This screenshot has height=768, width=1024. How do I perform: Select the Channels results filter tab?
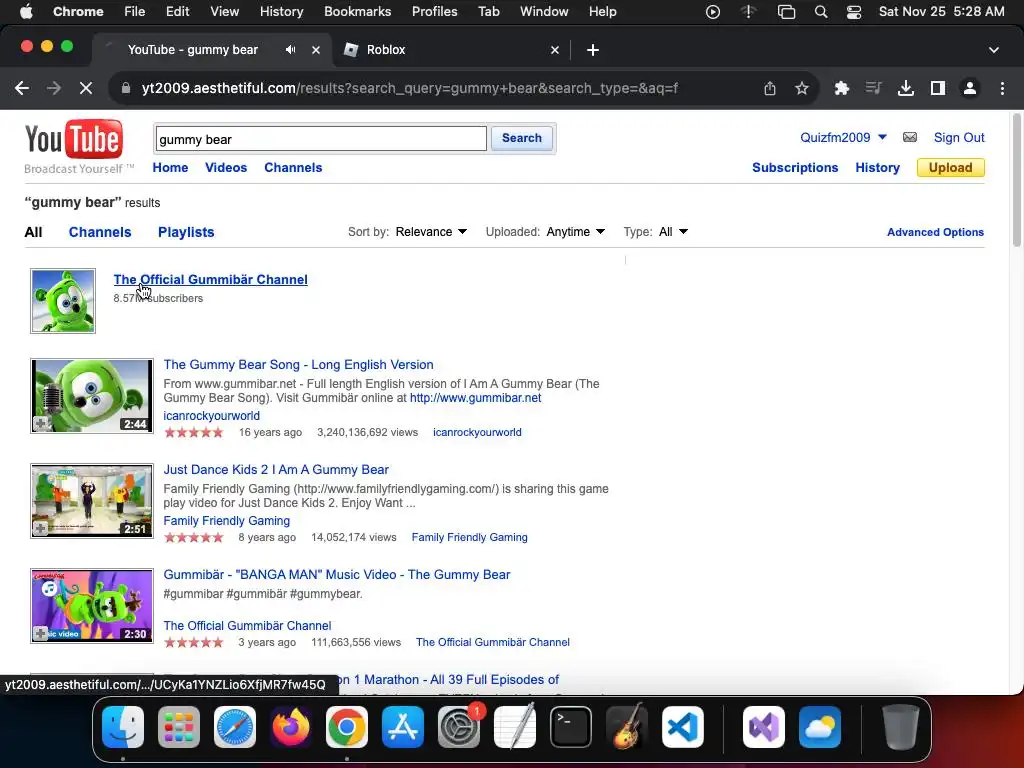100,232
